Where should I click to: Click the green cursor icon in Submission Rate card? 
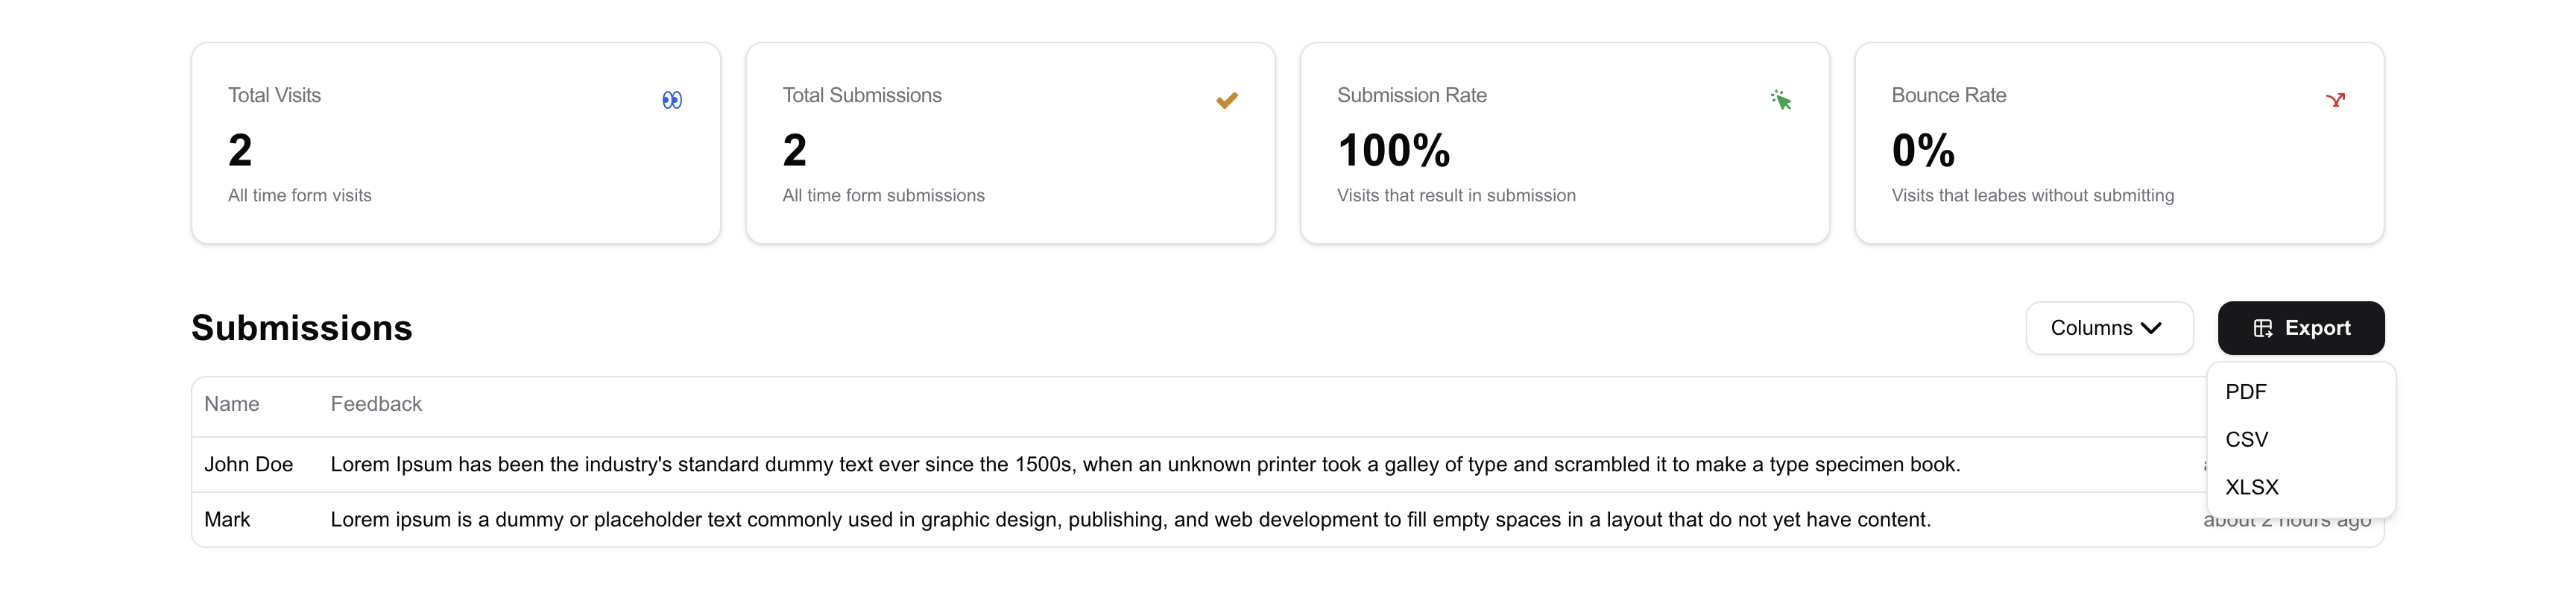[1781, 100]
